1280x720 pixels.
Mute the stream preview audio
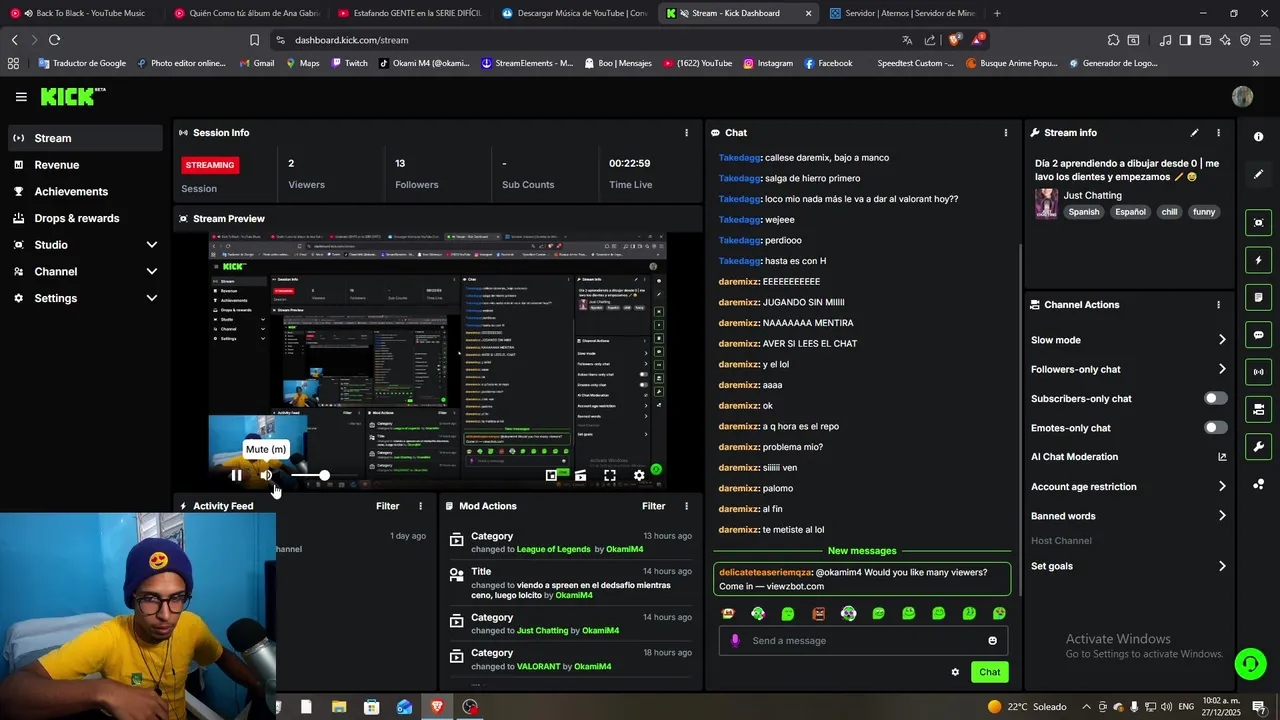click(266, 476)
